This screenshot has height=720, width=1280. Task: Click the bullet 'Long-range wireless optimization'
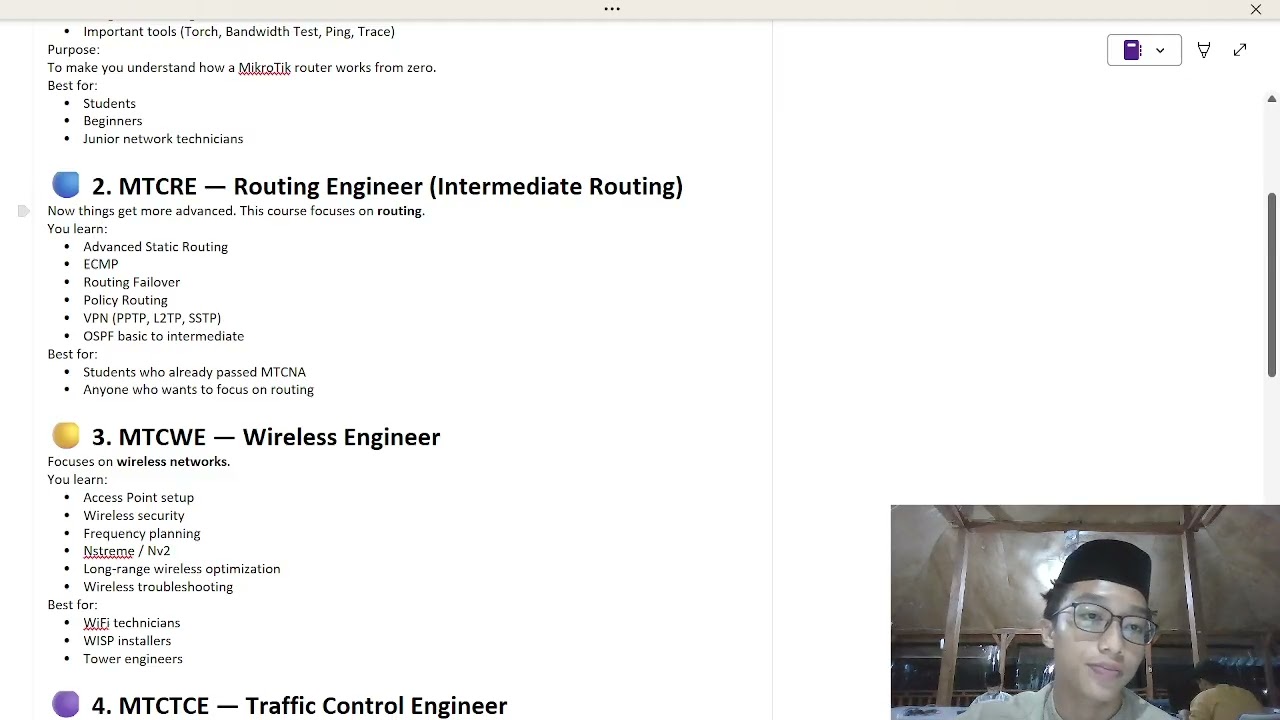(x=182, y=569)
